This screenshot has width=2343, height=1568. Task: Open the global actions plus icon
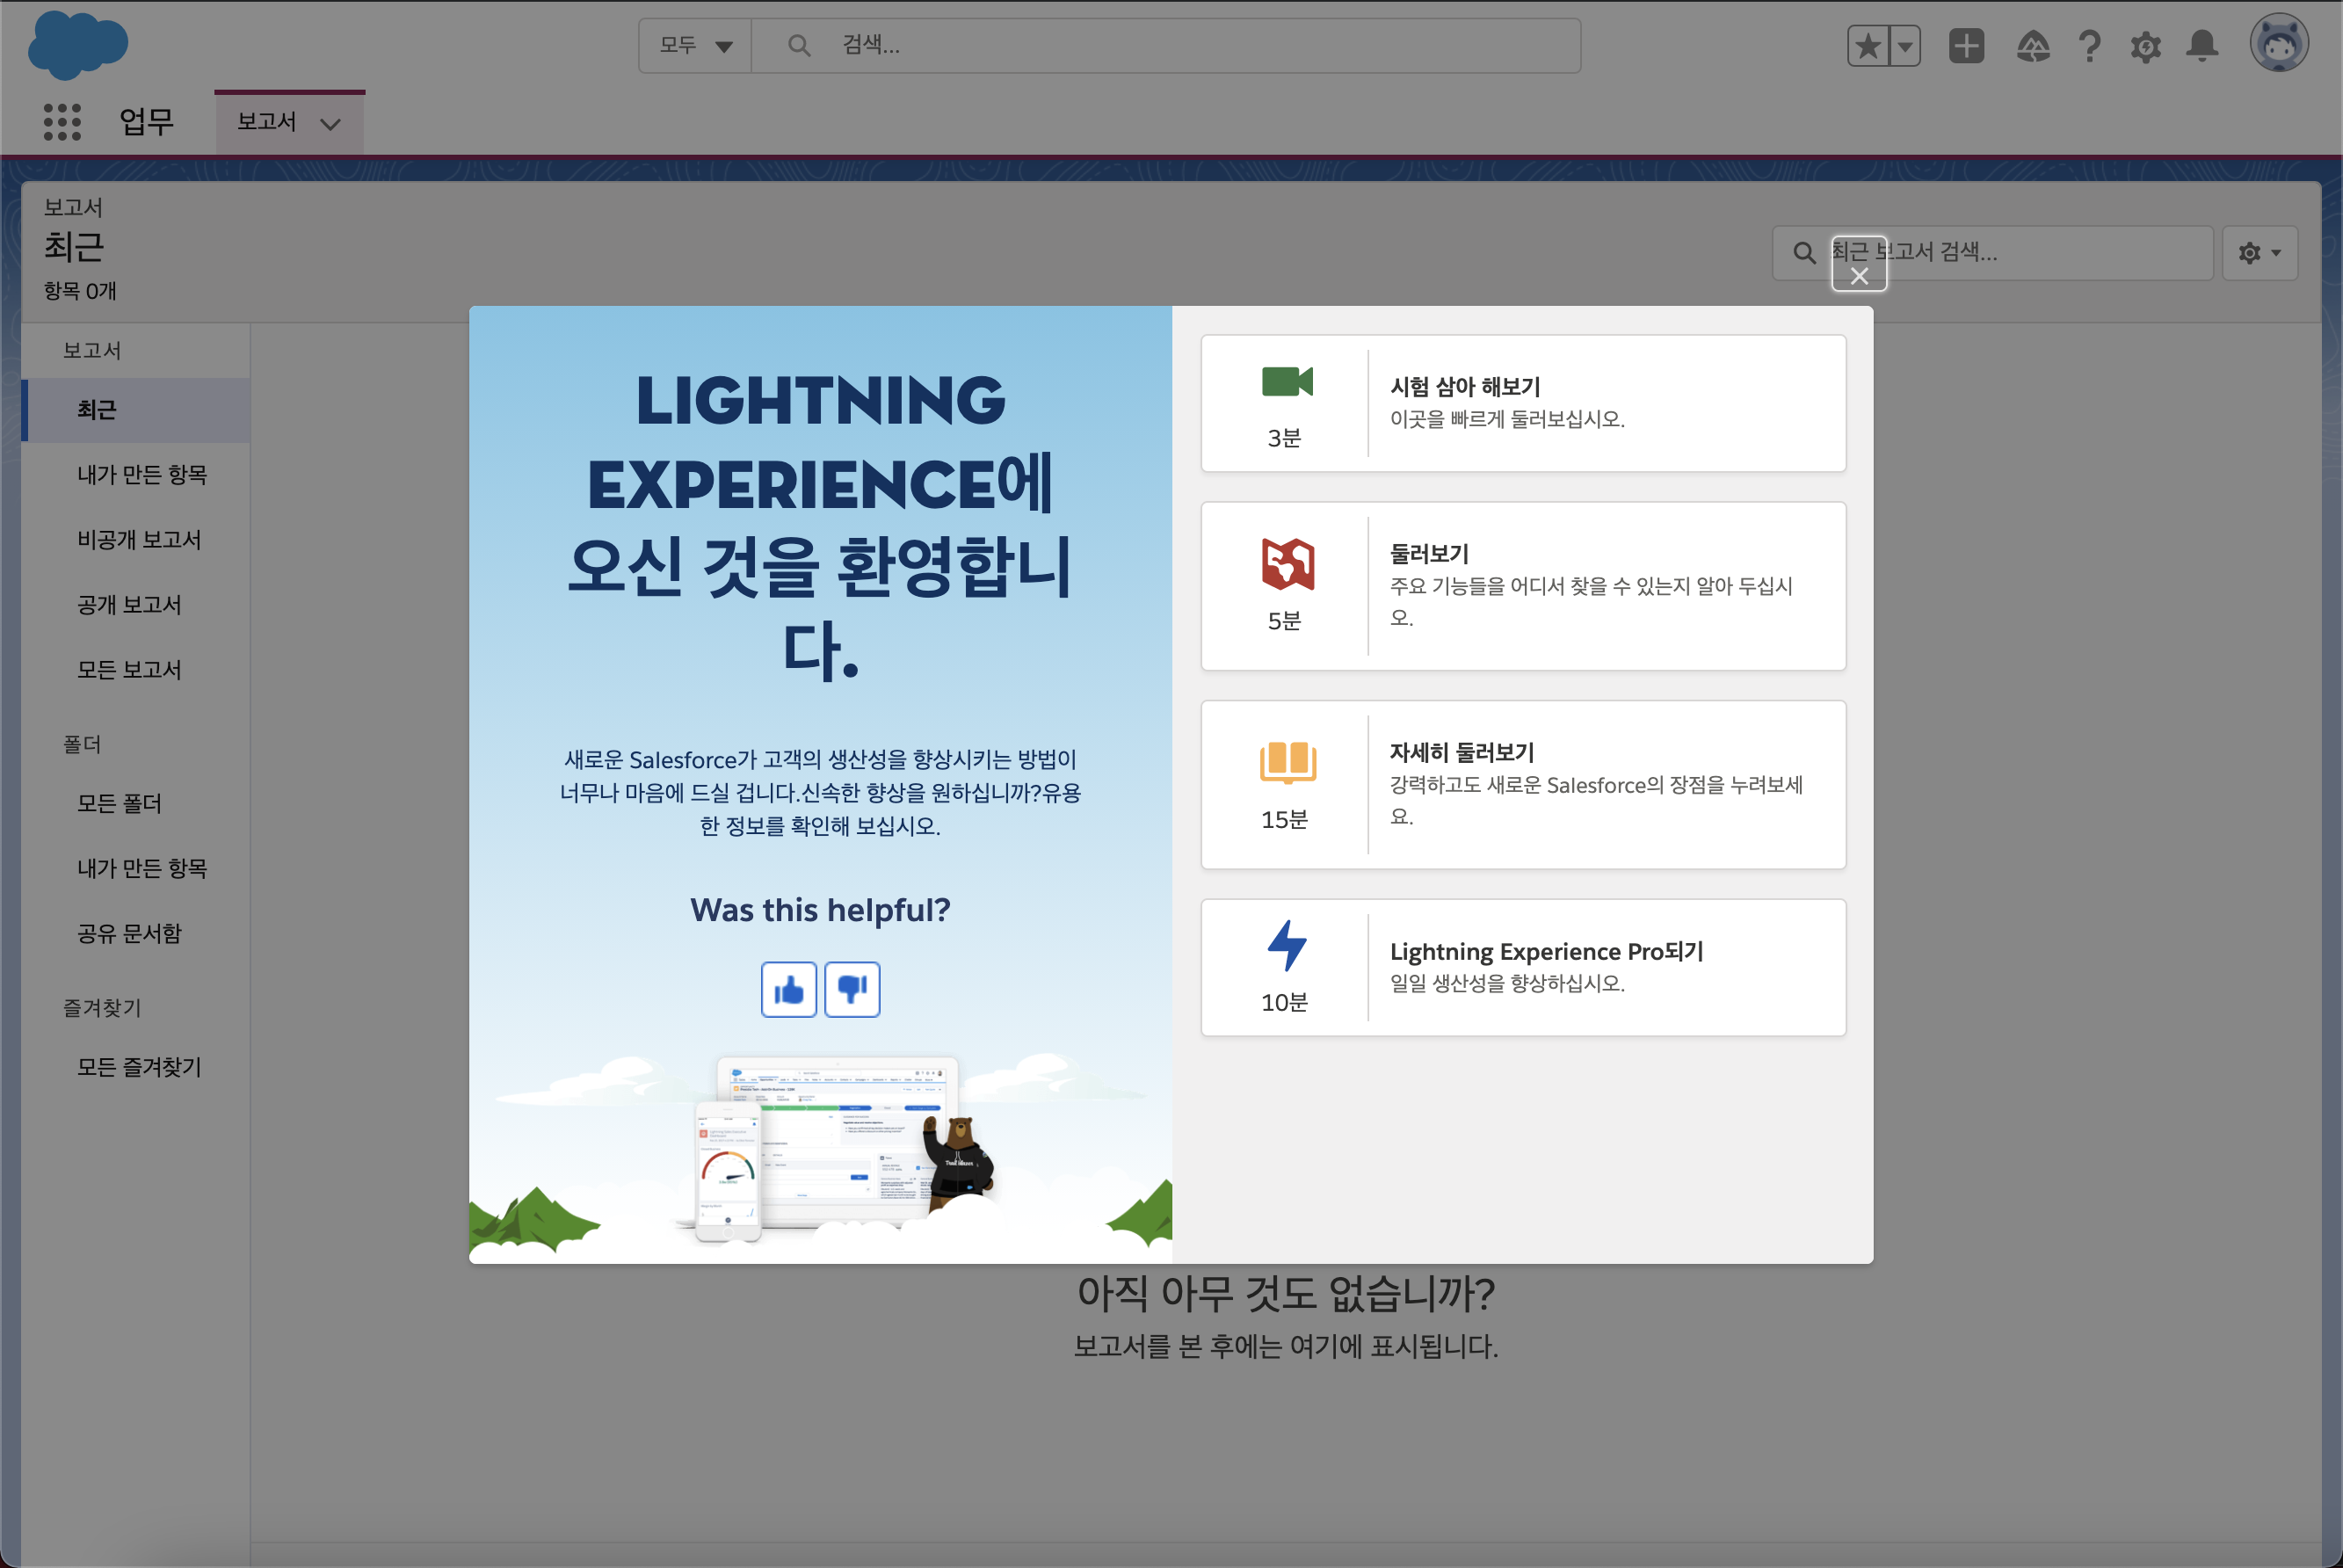click(1966, 46)
